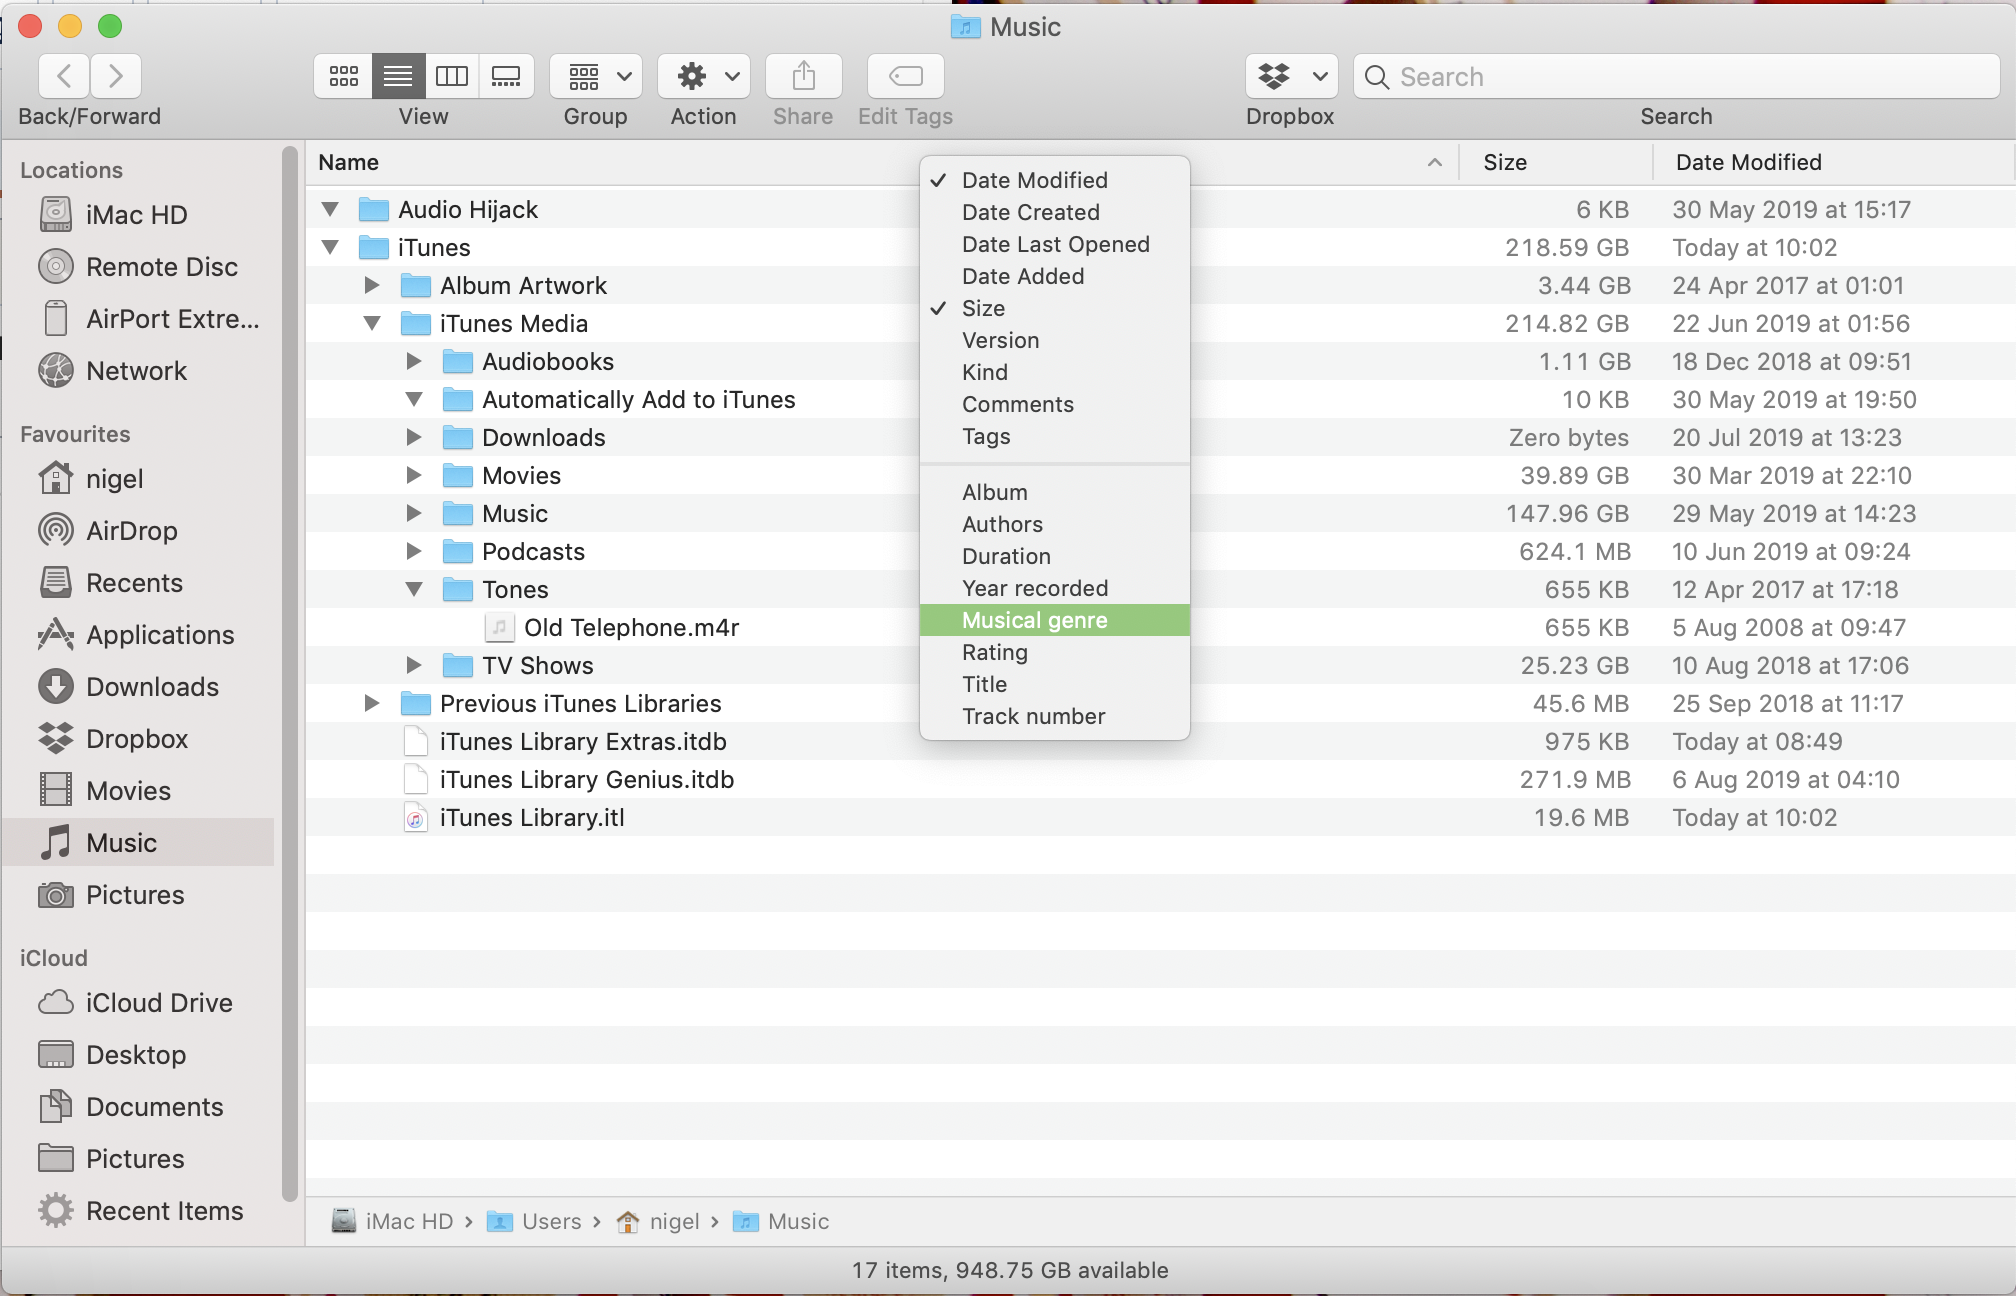
Task: Uncheck Date Modified column option
Action: tap(1054, 180)
